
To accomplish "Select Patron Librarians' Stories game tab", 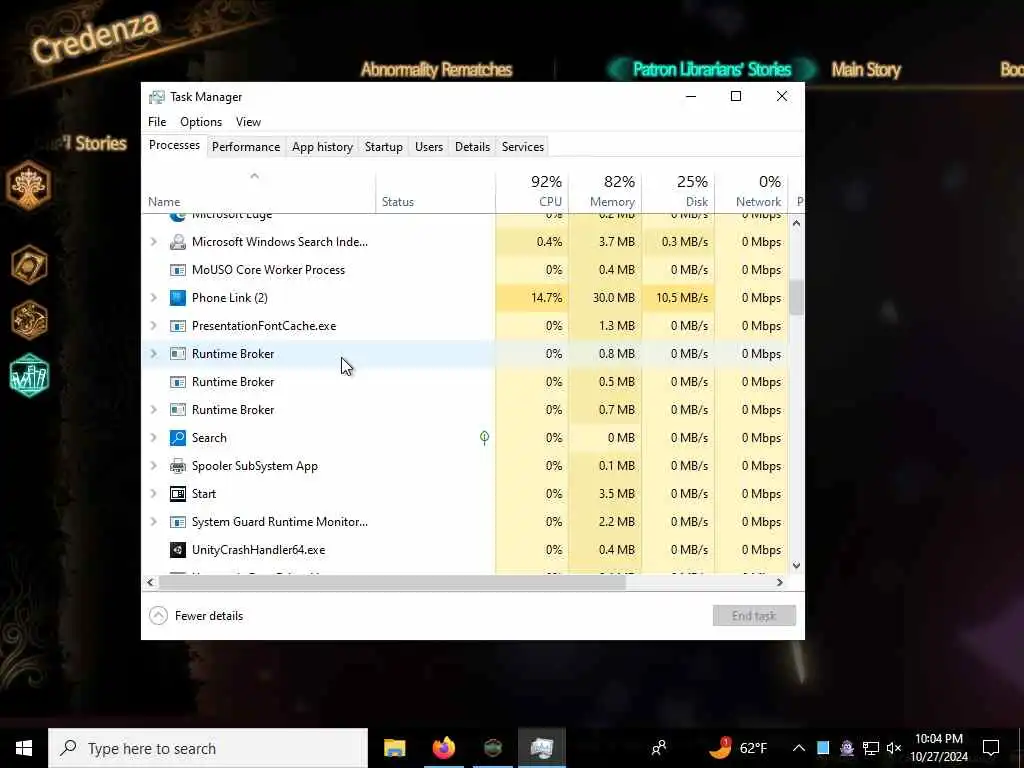I will point(712,69).
